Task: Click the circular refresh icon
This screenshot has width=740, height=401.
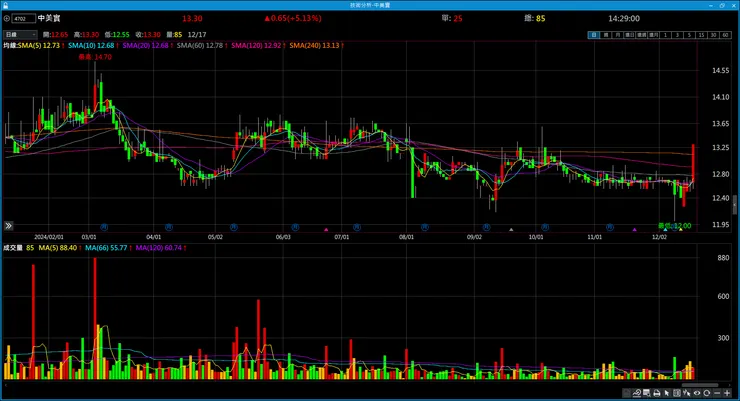Action: [x=706, y=393]
